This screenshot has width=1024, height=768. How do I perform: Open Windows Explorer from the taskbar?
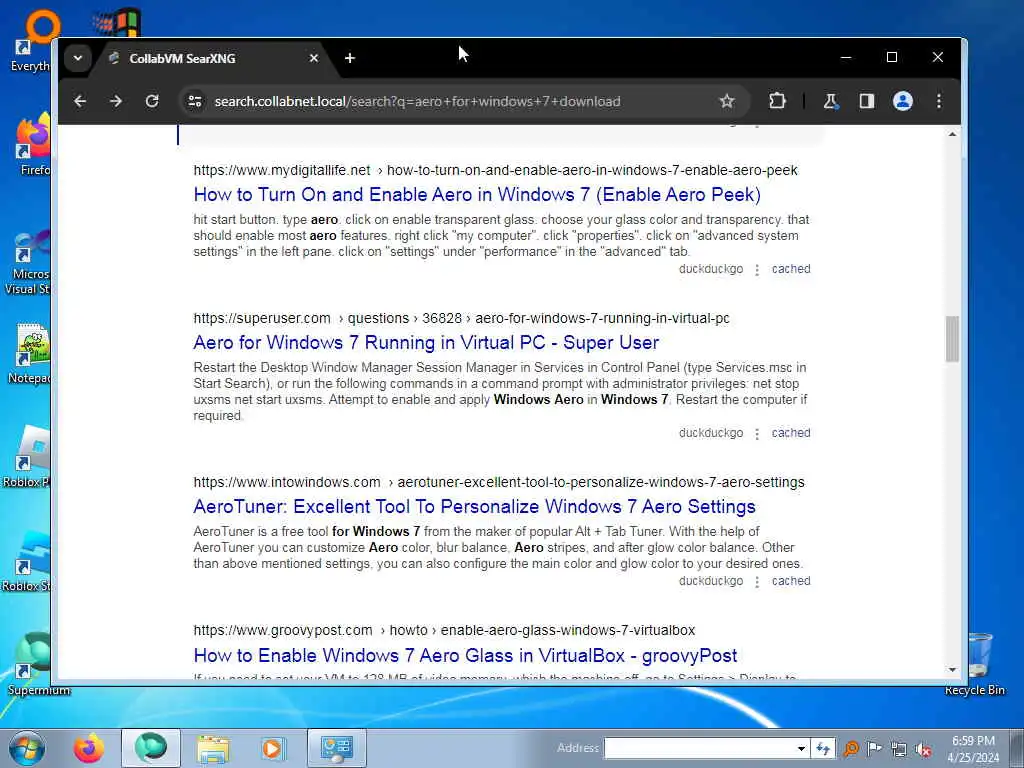(214, 748)
